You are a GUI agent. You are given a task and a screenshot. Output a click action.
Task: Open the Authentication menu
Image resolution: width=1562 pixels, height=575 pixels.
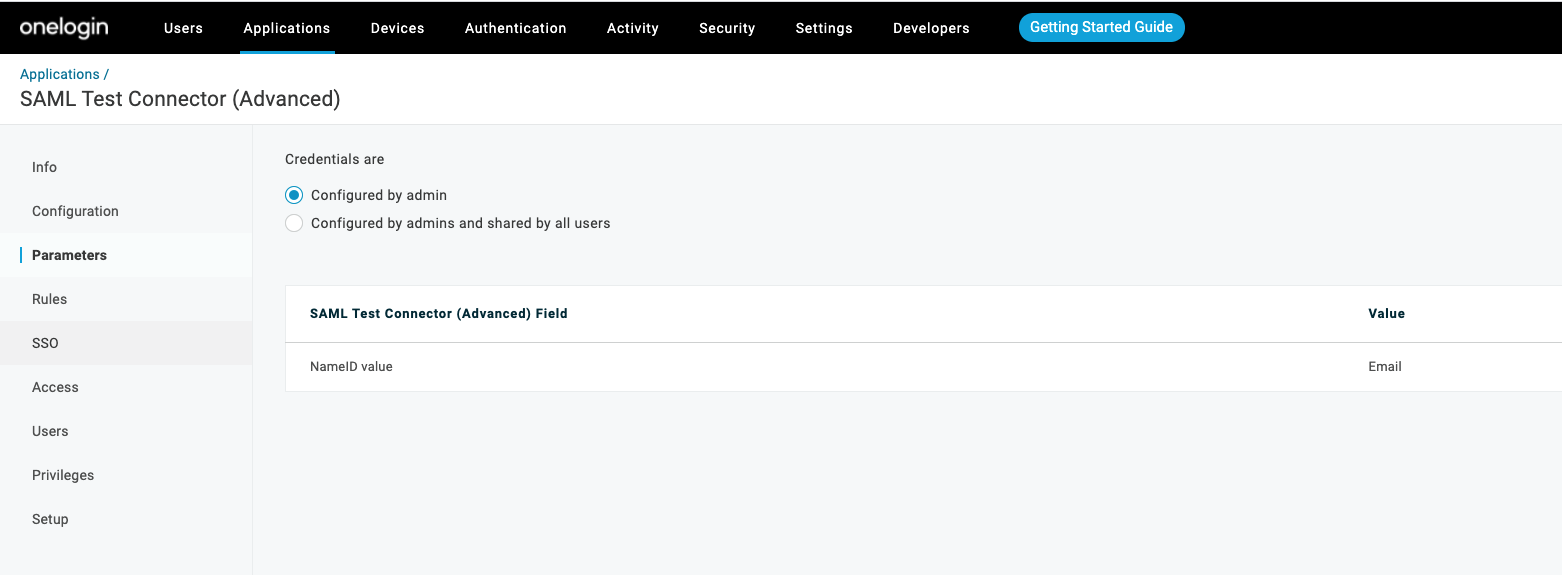(516, 28)
